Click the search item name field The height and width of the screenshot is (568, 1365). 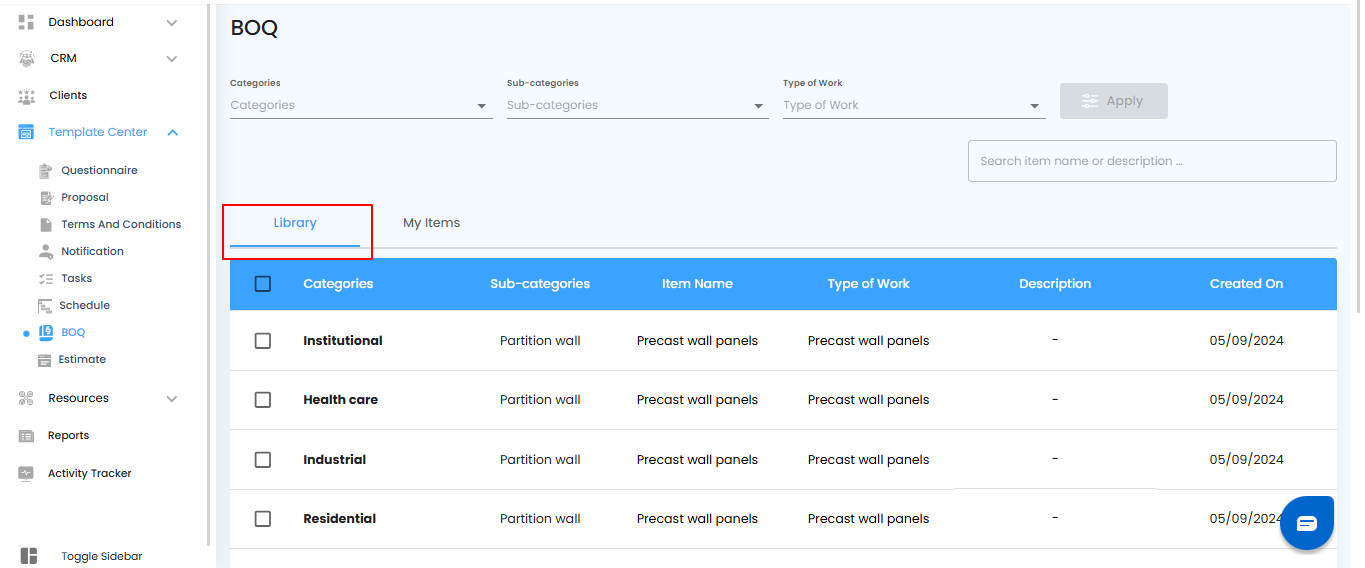point(1151,161)
